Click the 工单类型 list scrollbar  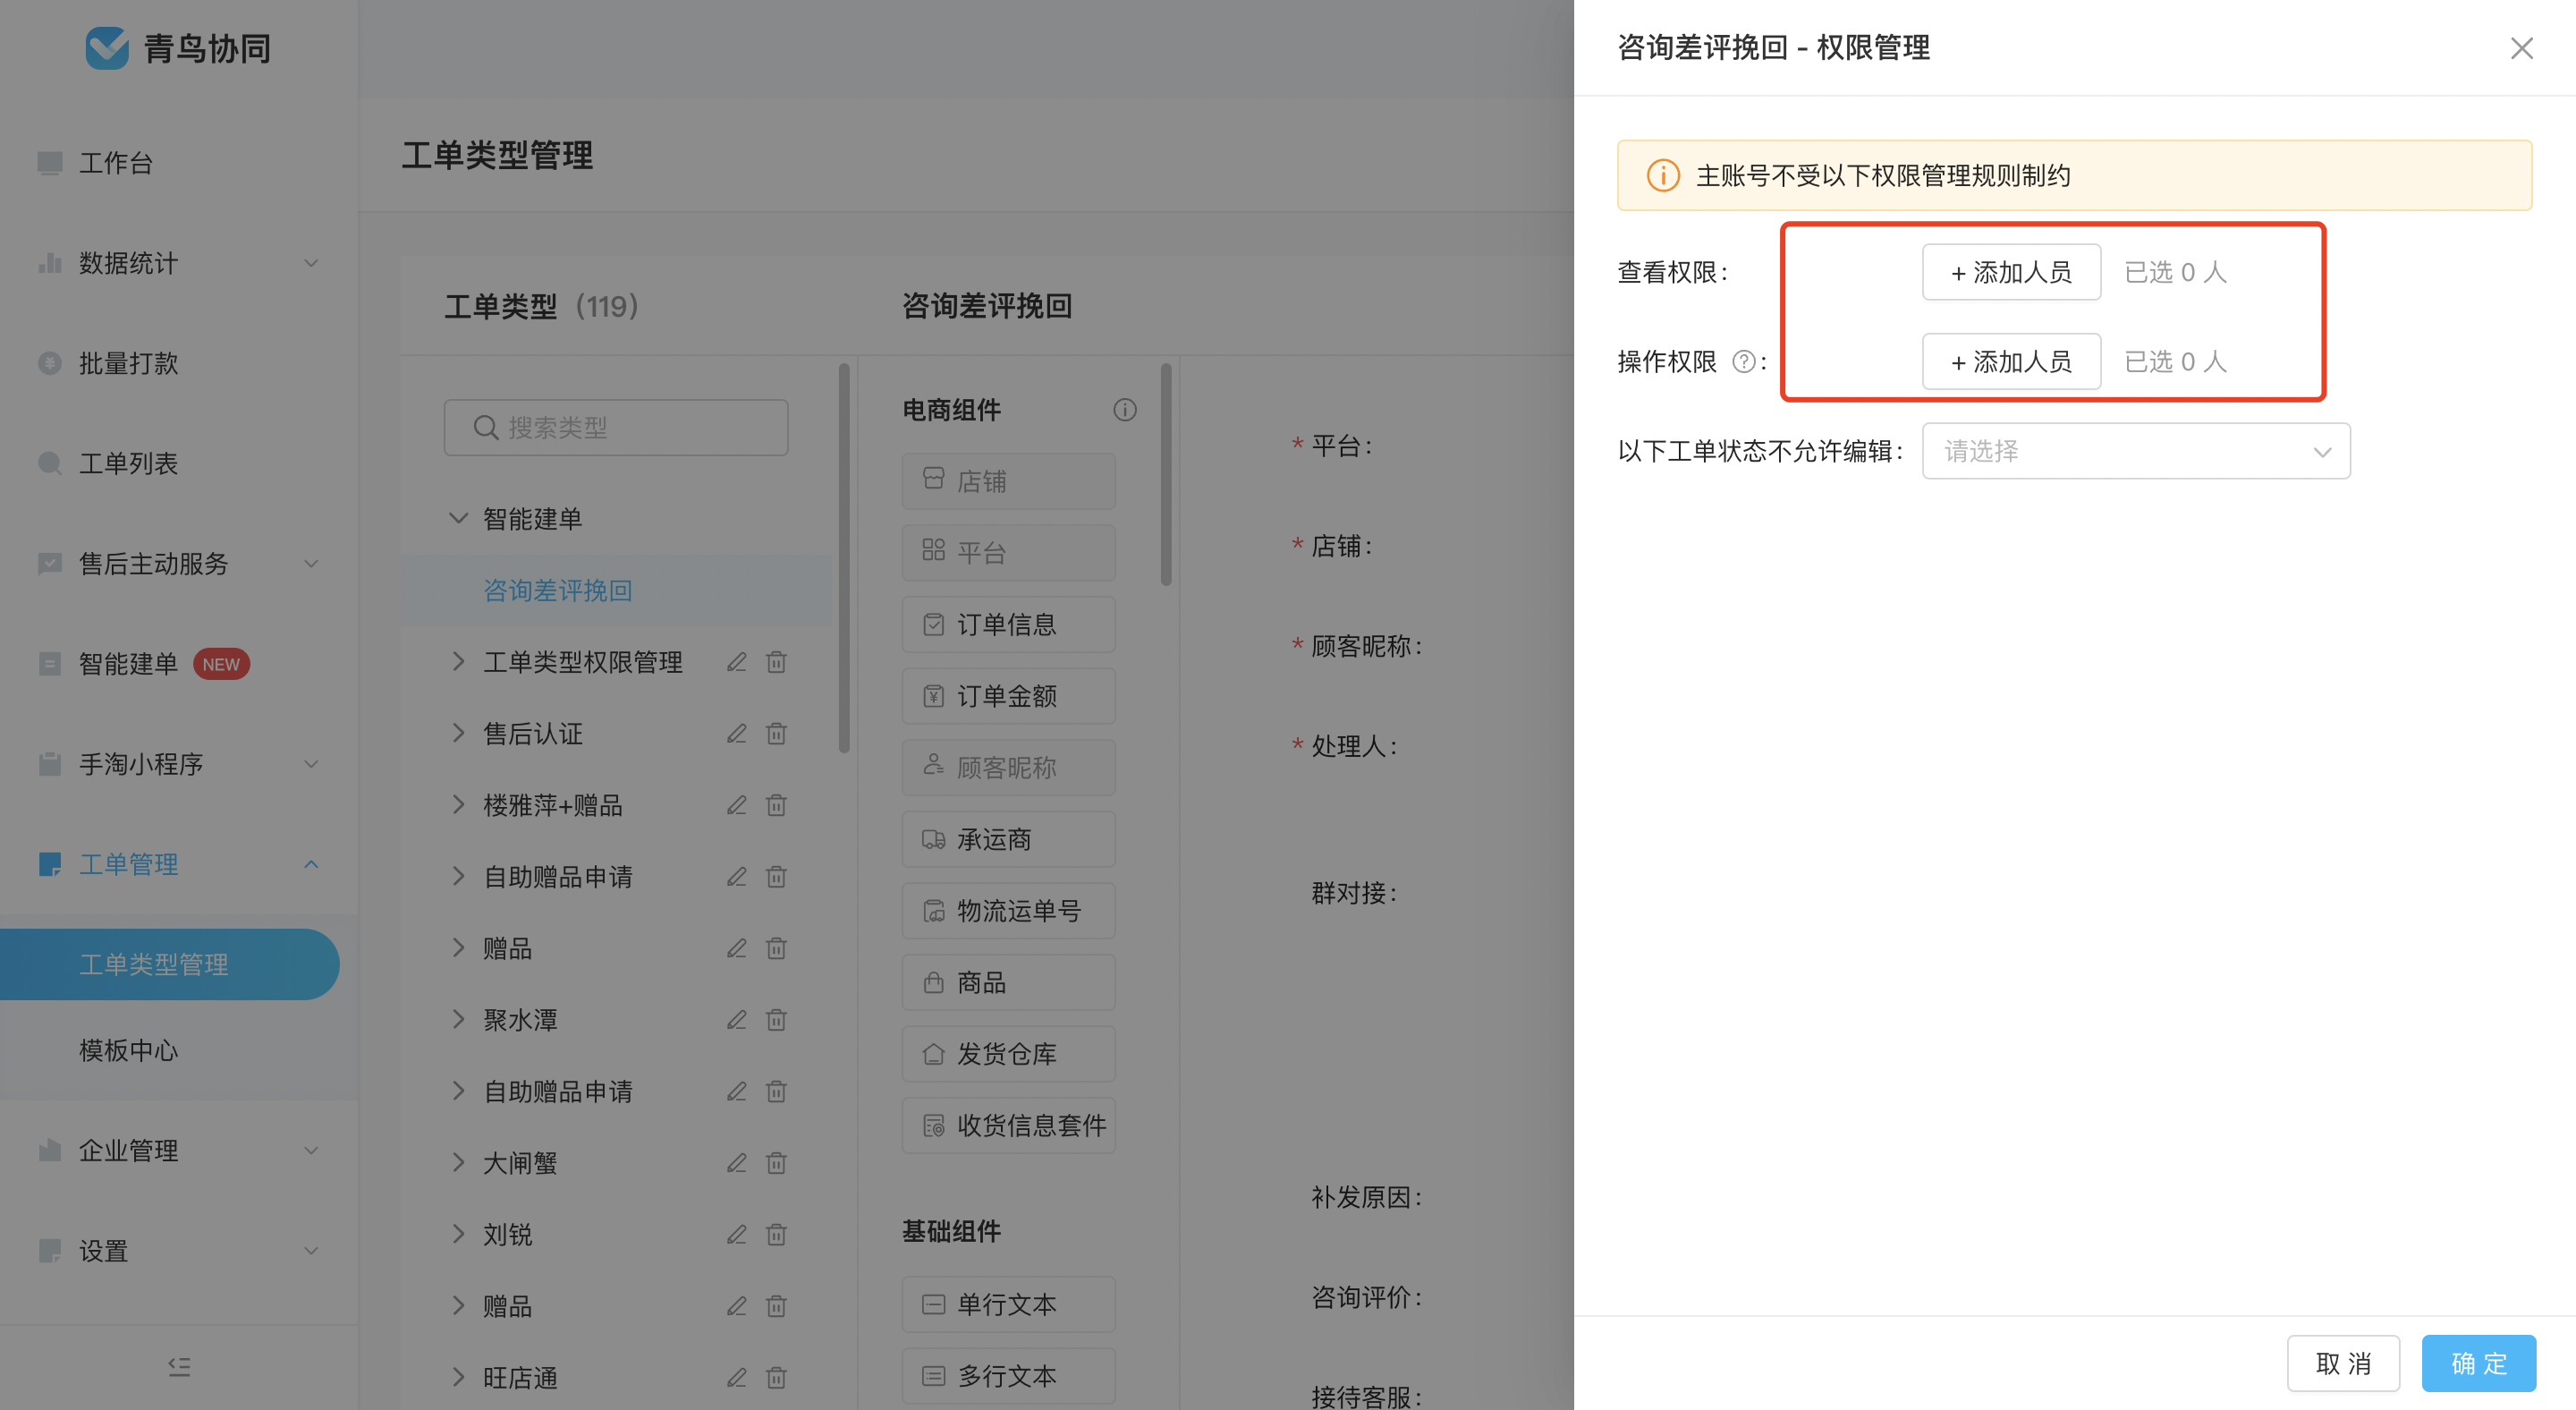pos(844,558)
